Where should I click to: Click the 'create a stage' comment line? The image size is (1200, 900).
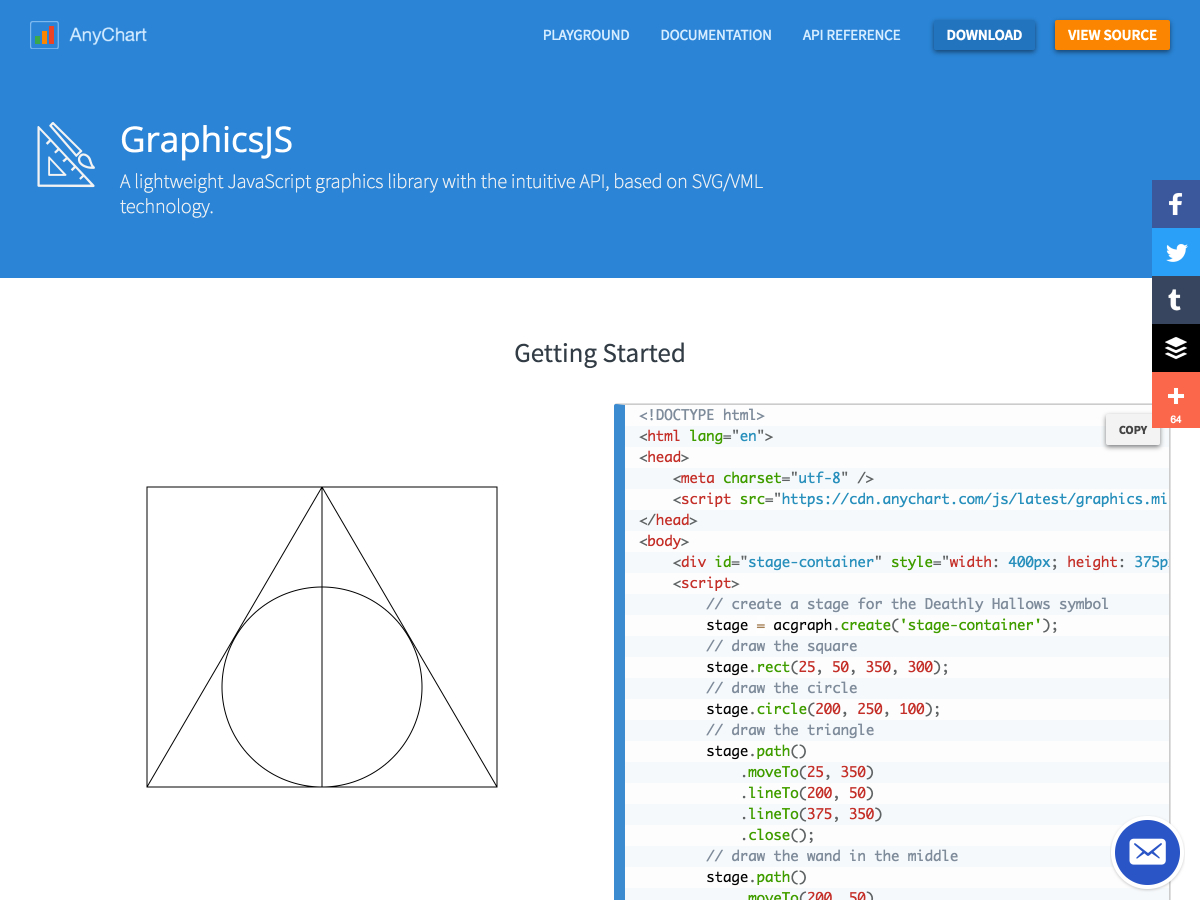click(x=907, y=604)
